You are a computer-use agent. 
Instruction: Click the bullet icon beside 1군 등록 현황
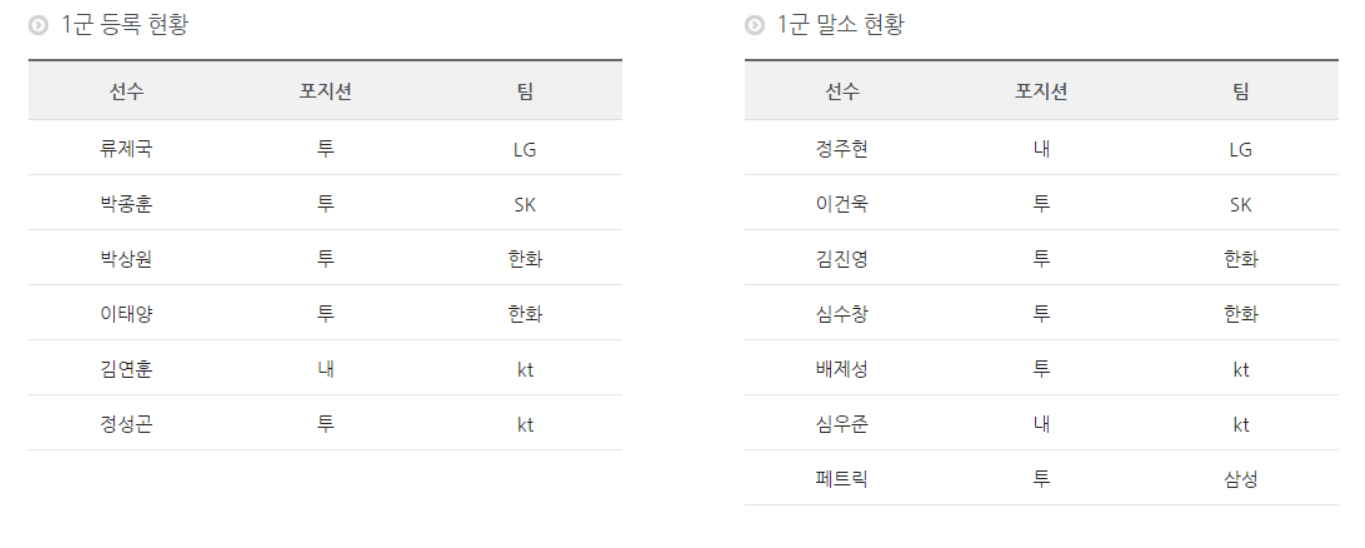tap(38, 26)
